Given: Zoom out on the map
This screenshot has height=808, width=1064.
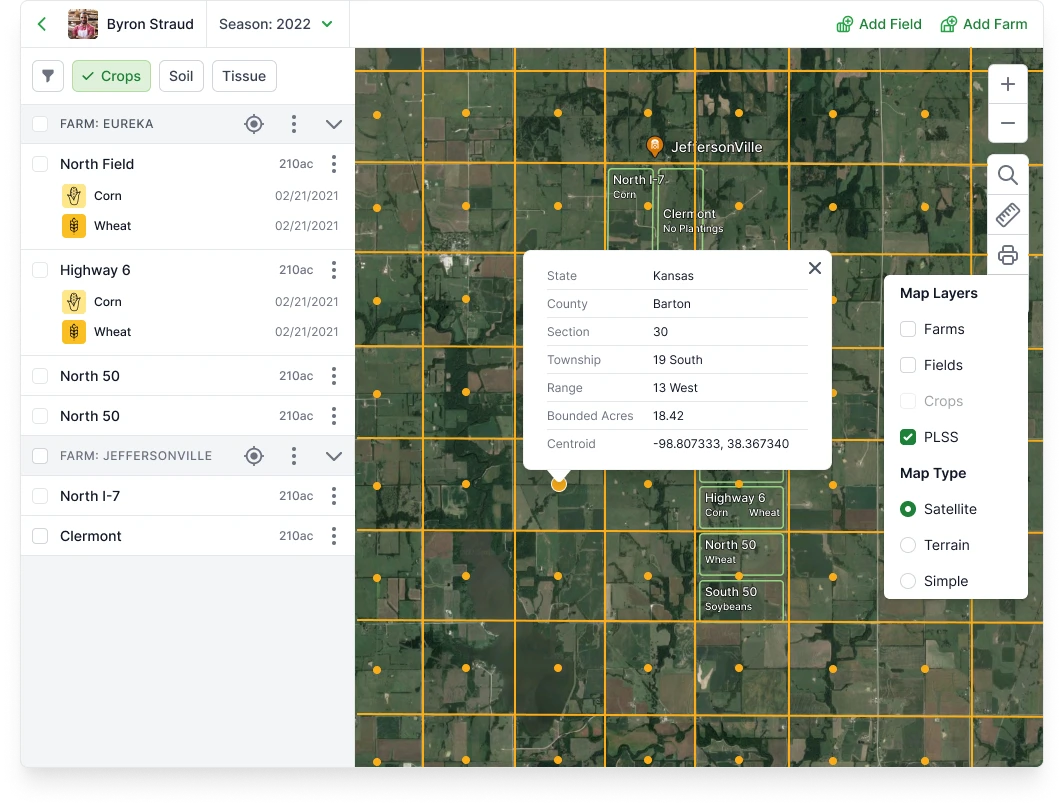Looking at the screenshot, I should (1007, 123).
